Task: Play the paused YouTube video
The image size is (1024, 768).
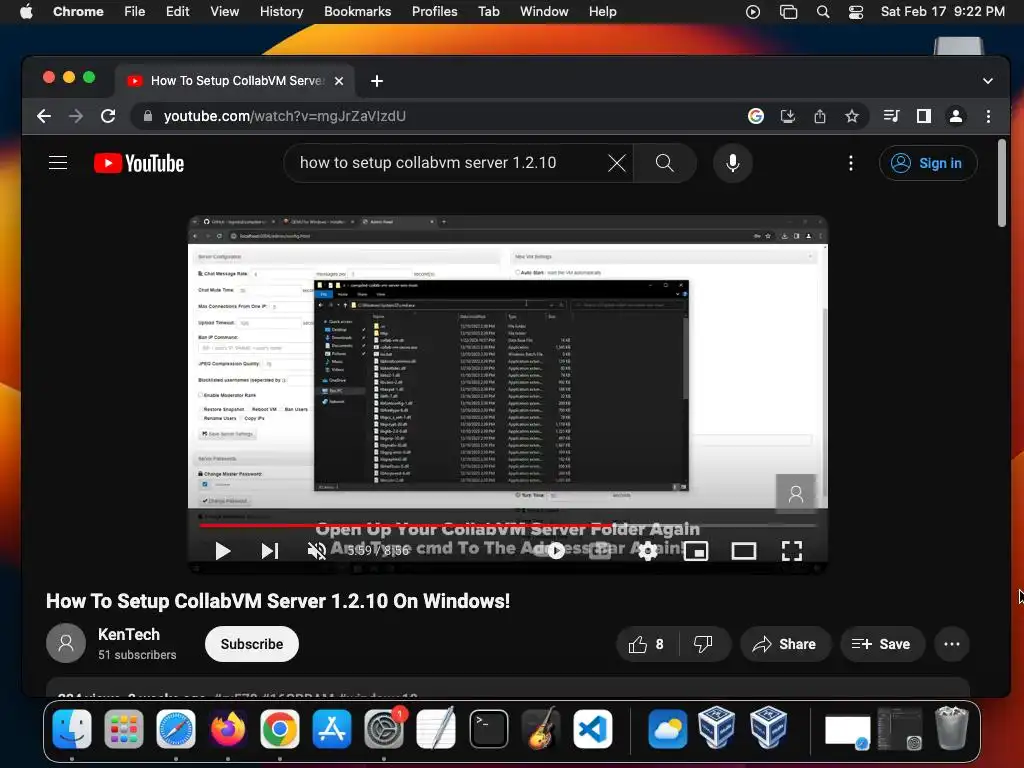Action: [x=223, y=551]
